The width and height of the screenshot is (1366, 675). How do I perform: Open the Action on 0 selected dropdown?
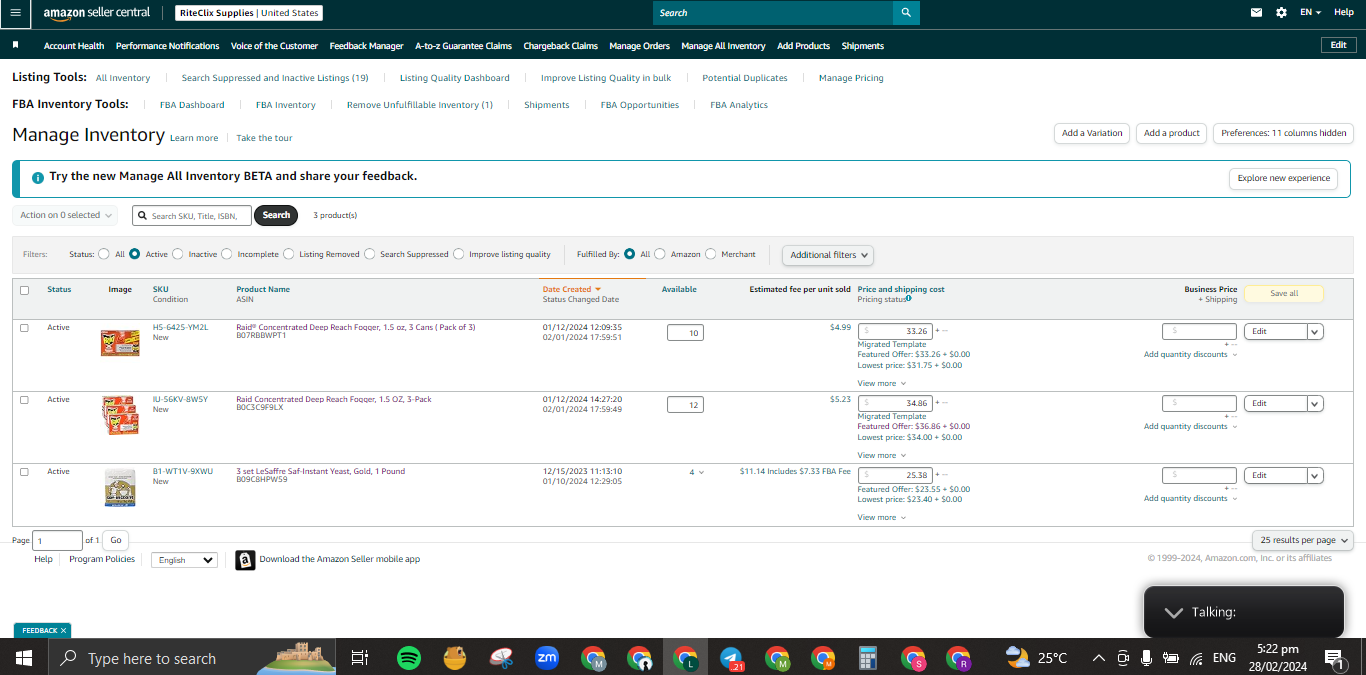[x=65, y=215]
